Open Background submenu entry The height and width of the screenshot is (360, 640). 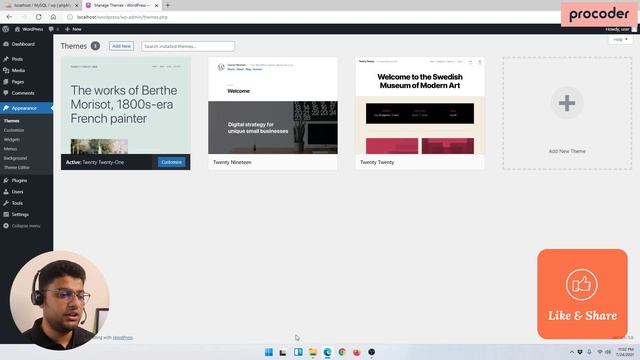pyautogui.click(x=16, y=158)
